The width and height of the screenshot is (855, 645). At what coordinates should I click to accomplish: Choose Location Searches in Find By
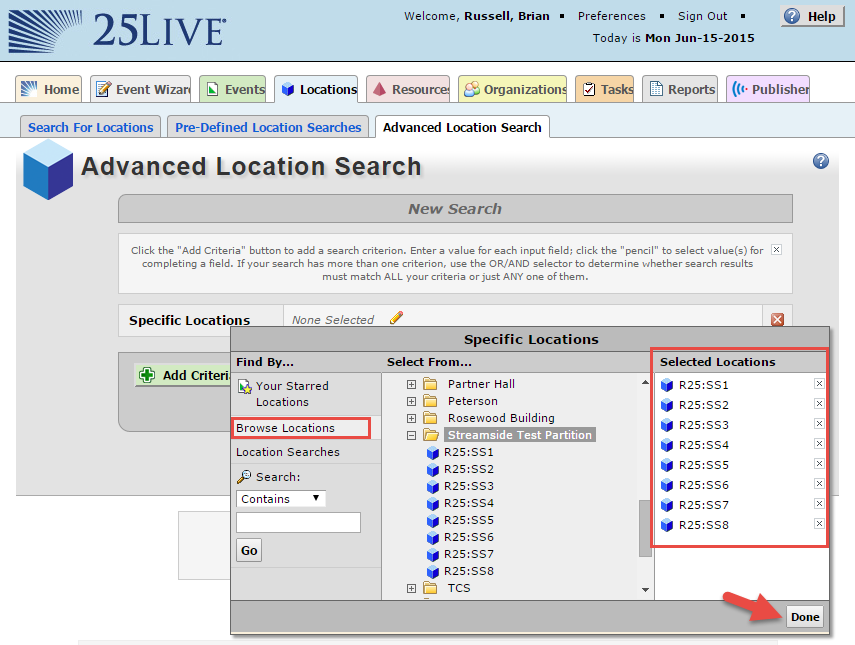pos(287,452)
